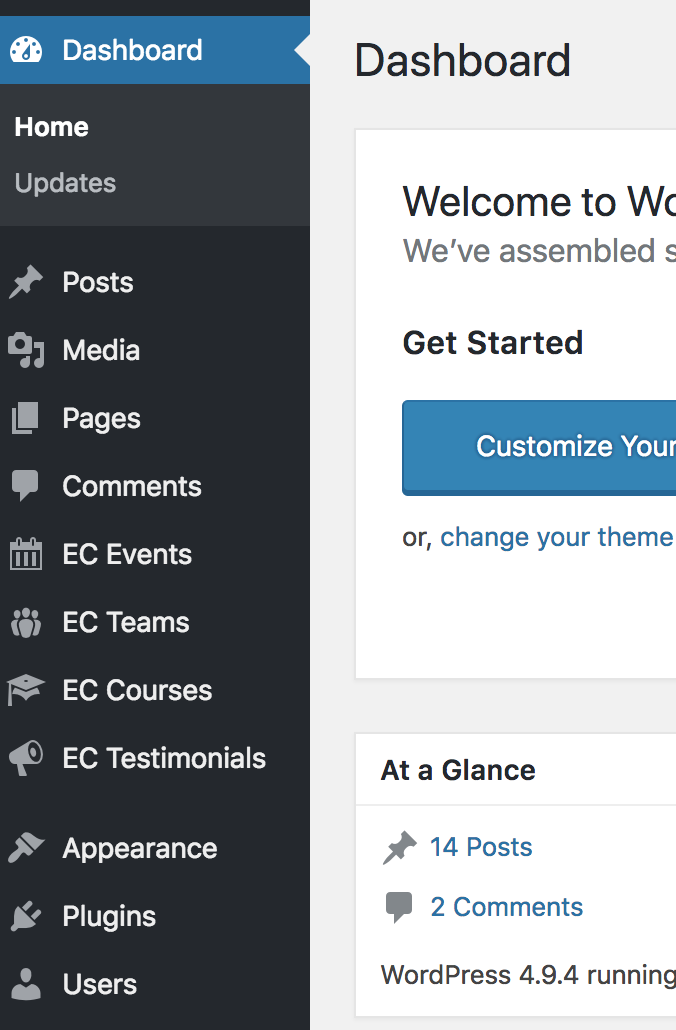Click the Customize Your Site button

[x=539, y=447]
